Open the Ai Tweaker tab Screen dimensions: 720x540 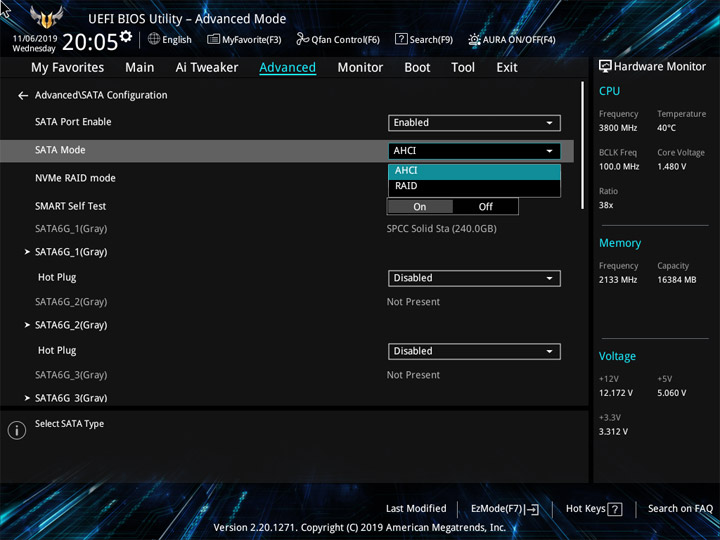click(x=207, y=68)
